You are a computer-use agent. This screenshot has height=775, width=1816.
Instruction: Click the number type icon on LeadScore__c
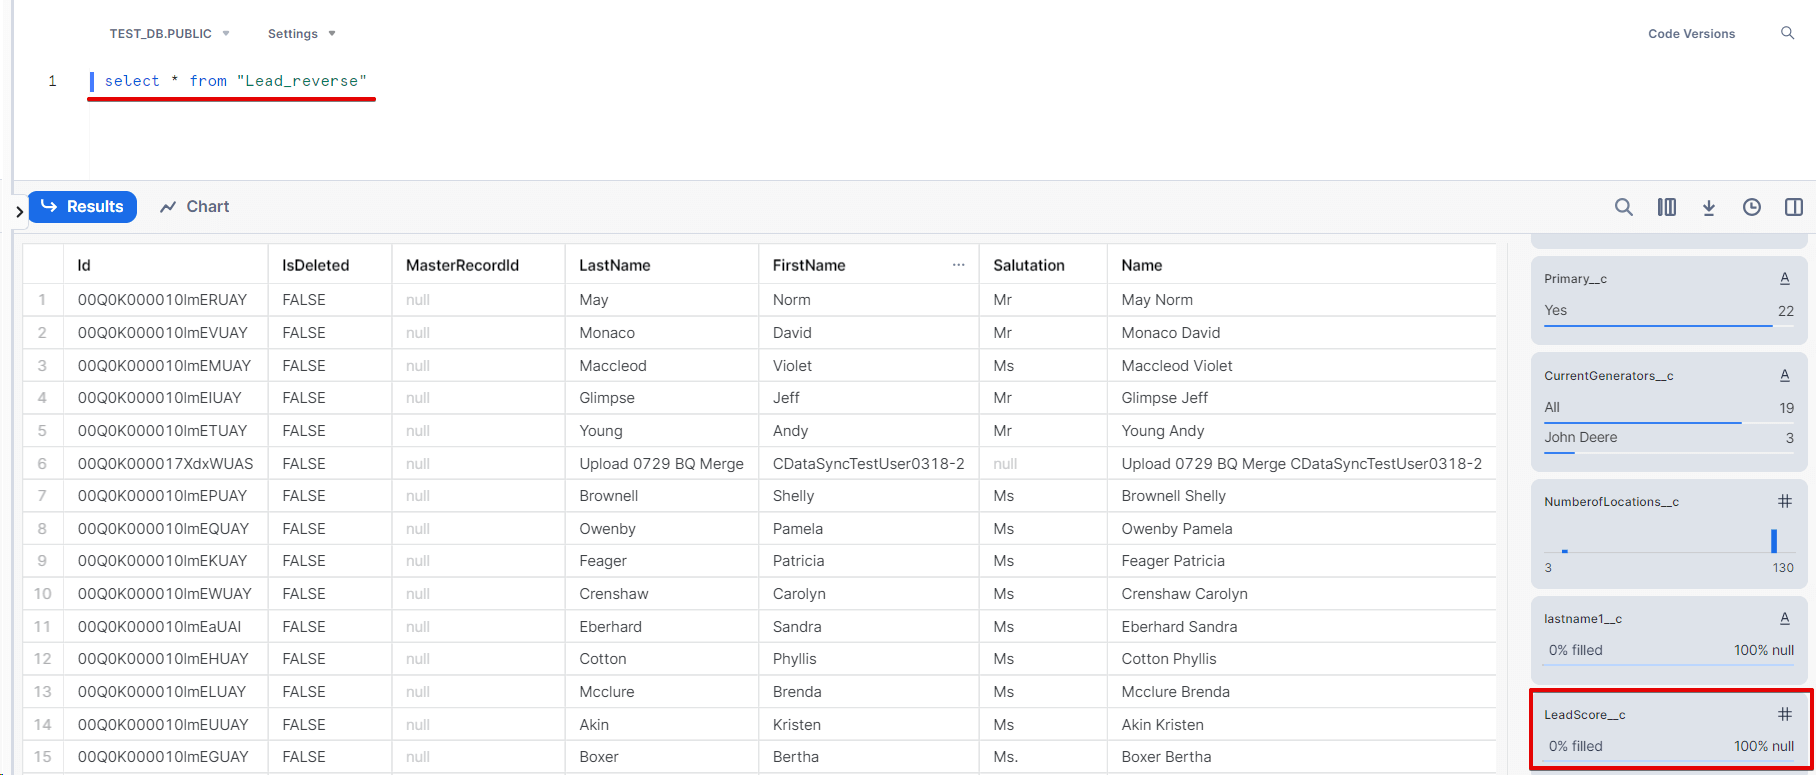1785,714
